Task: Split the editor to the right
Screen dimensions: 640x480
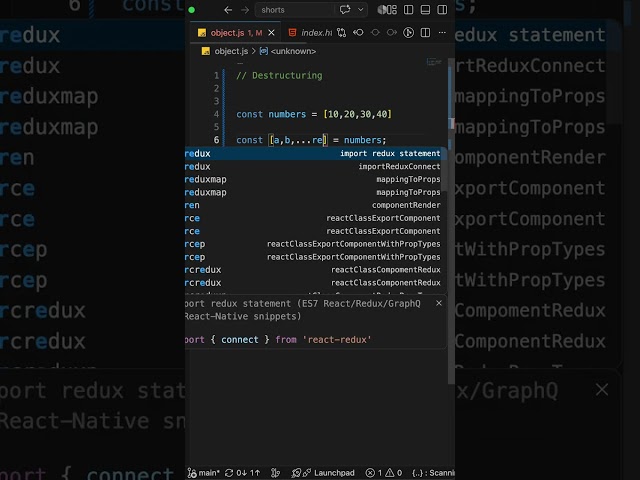Action: pos(425,33)
